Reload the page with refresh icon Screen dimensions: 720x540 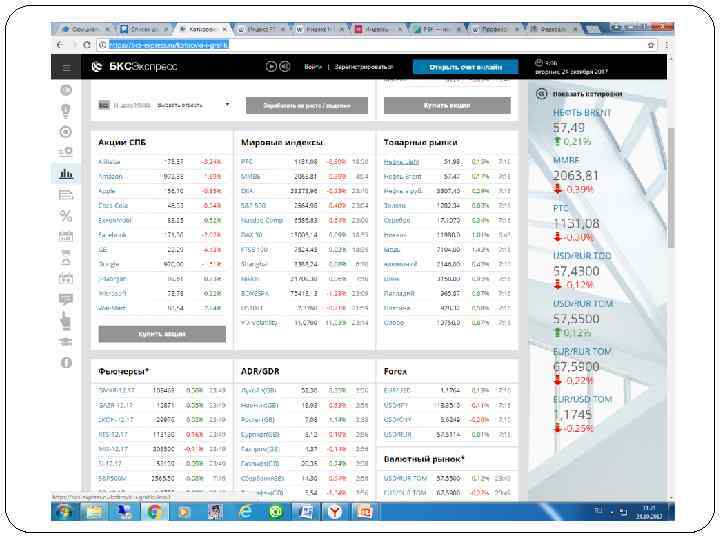(x=87, y=45)
